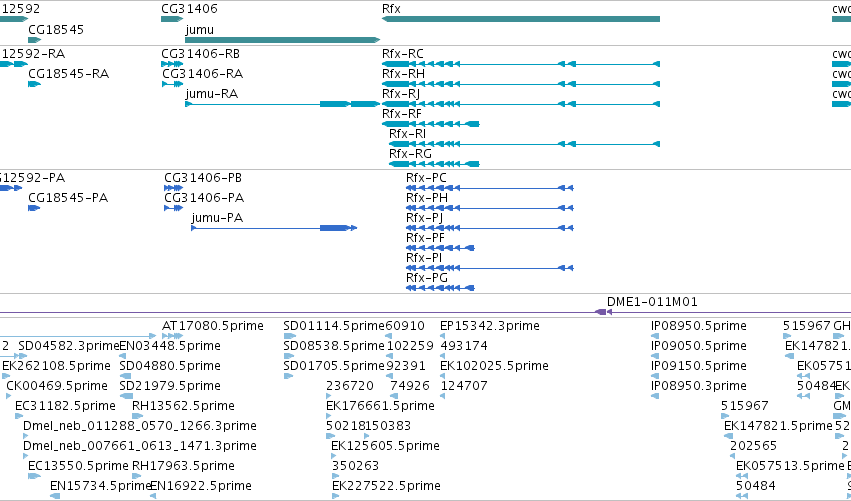Click the RH13562.5prime EST label
Viewport: 851px width, 501px height.
pos(183,407)
